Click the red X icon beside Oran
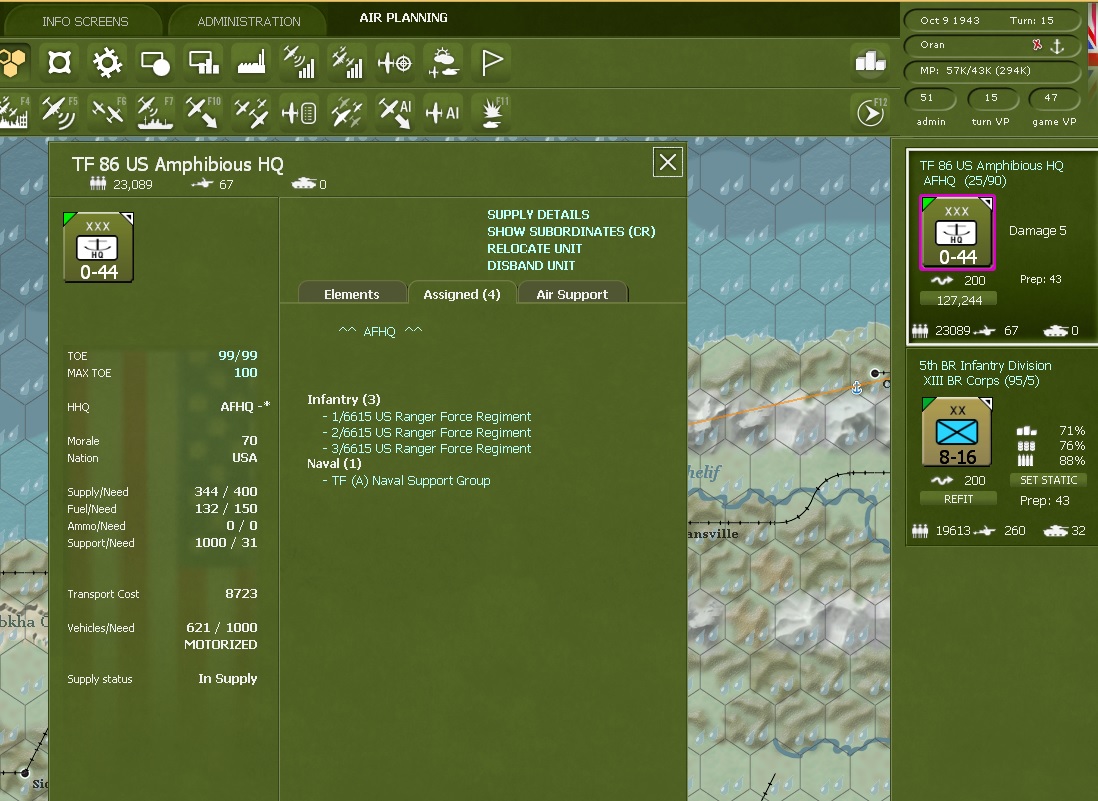1098x801 pixels. tap(1037, 45)
